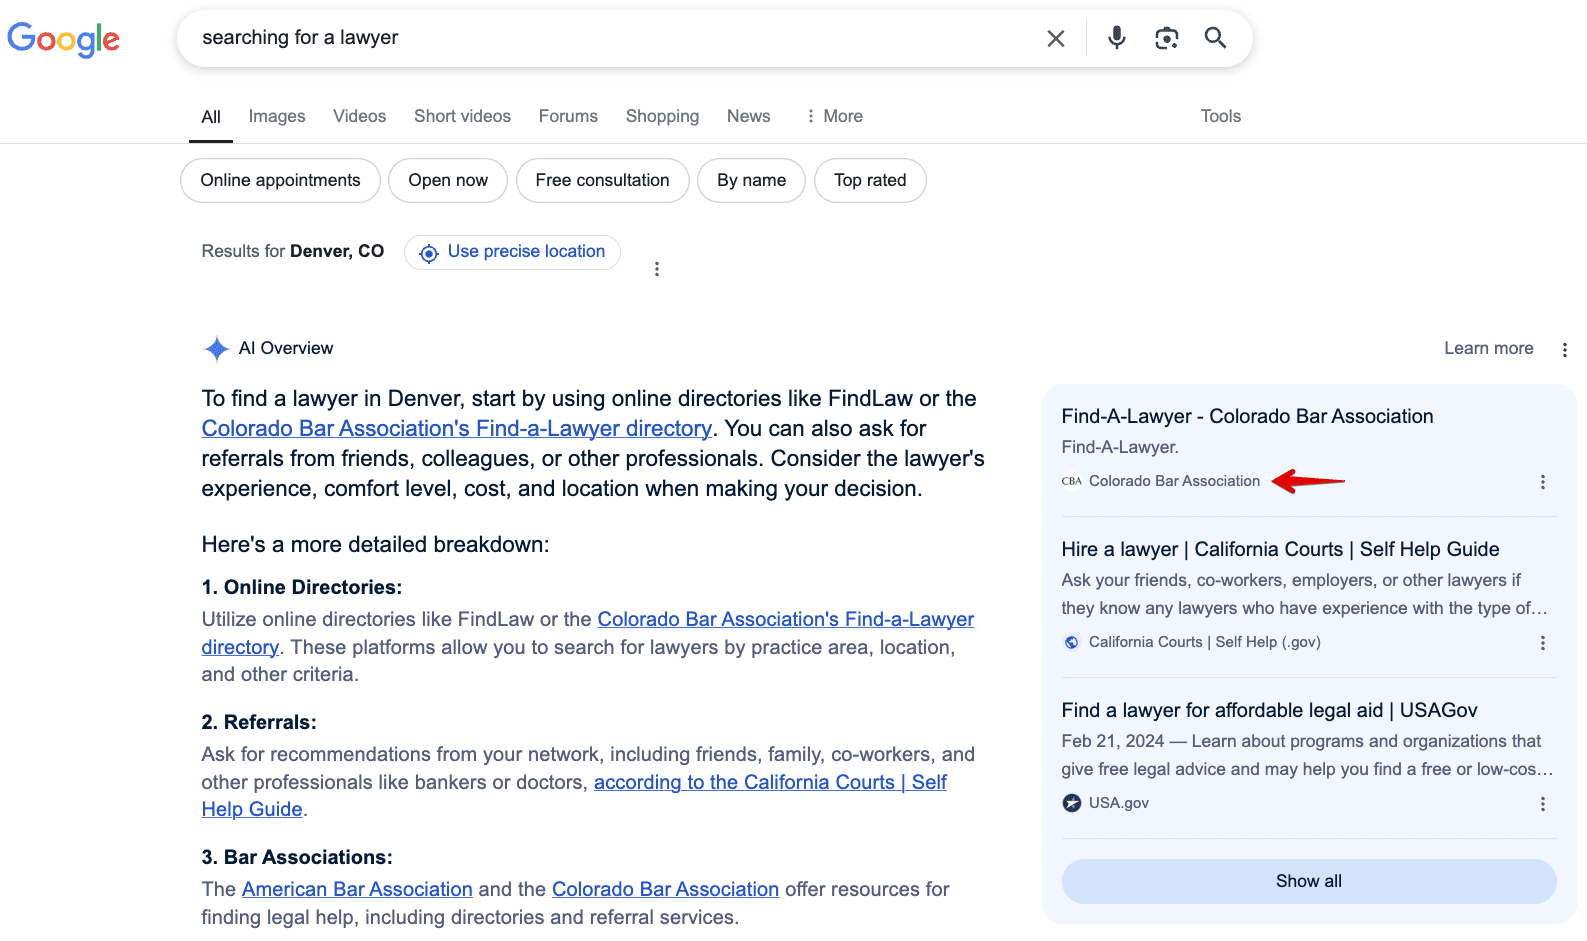Screen dimensions: 1587x941
Task: Apply the Free consultation filter chip
Action: click(x=602, y=180)
